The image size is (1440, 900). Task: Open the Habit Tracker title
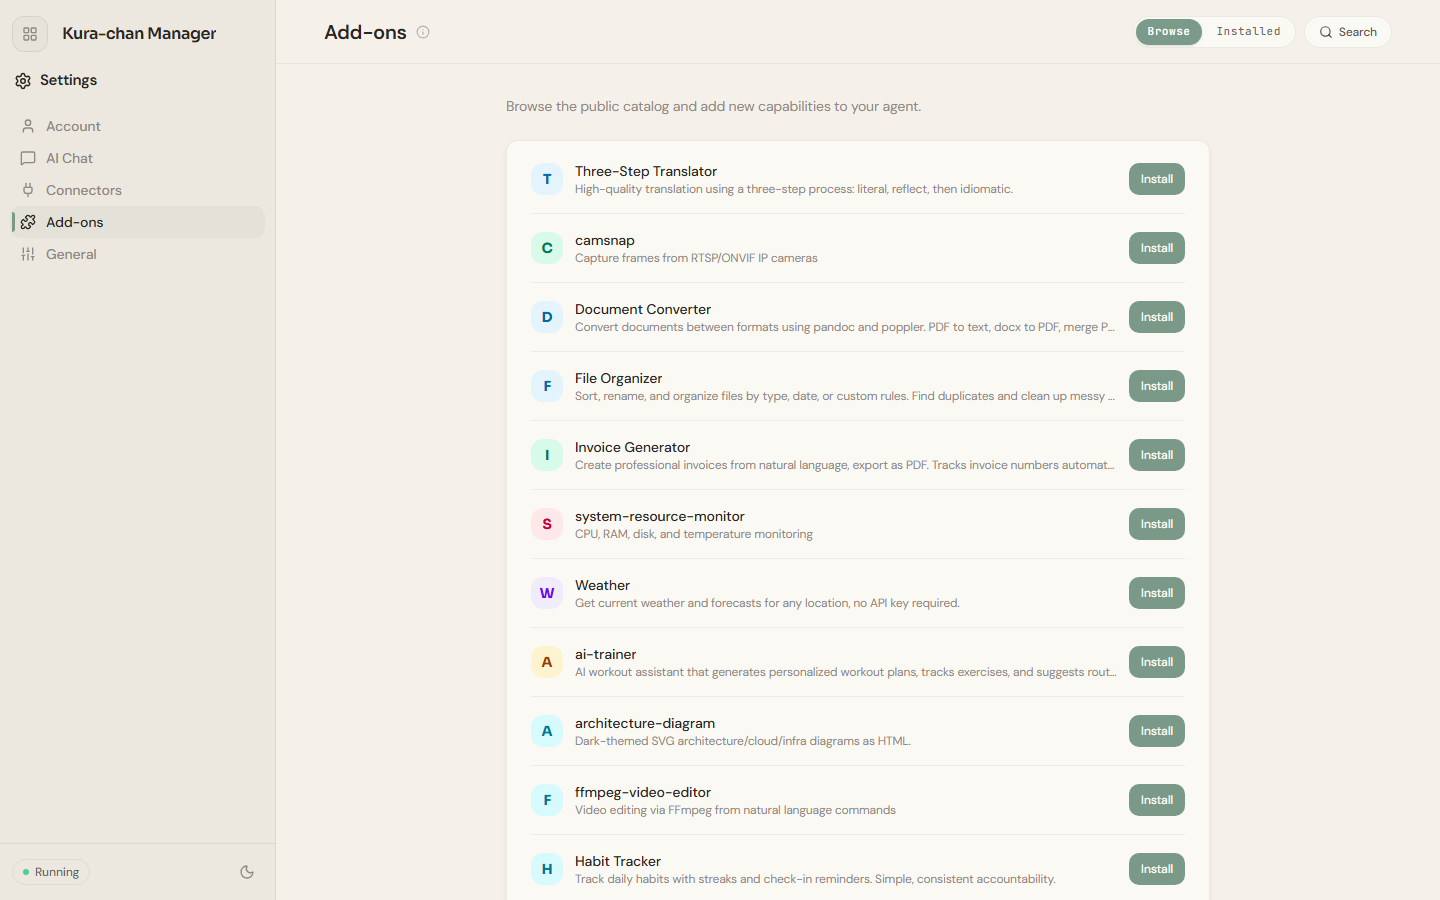pyautogui.click(x=618, y=861)
